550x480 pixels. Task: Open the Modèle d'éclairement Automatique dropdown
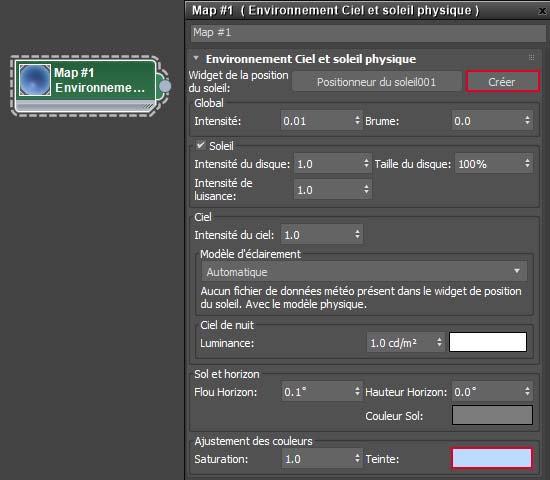coord(364,271)
